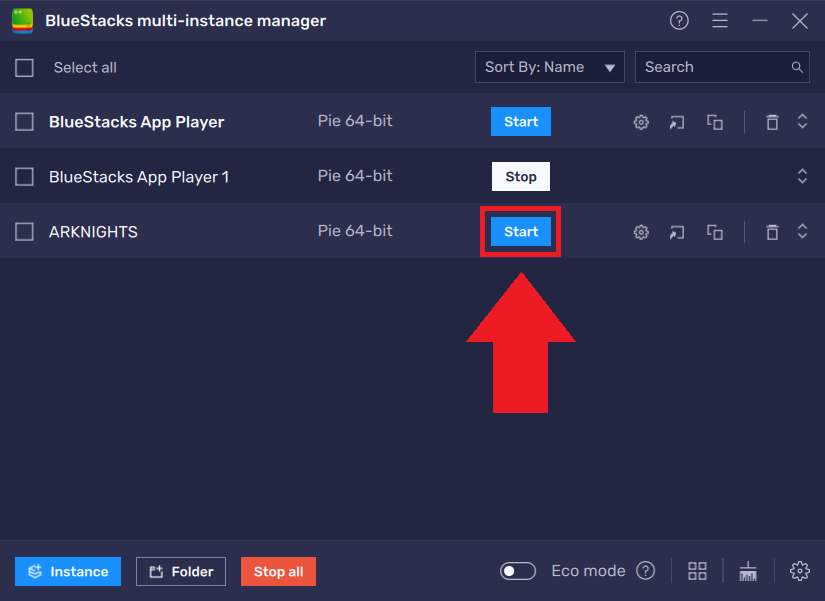Image resolution: width=825 pixels, height=601 pixels.
Task: Duplicate the BlueStacks App Player instance
Action: [714, 121]
